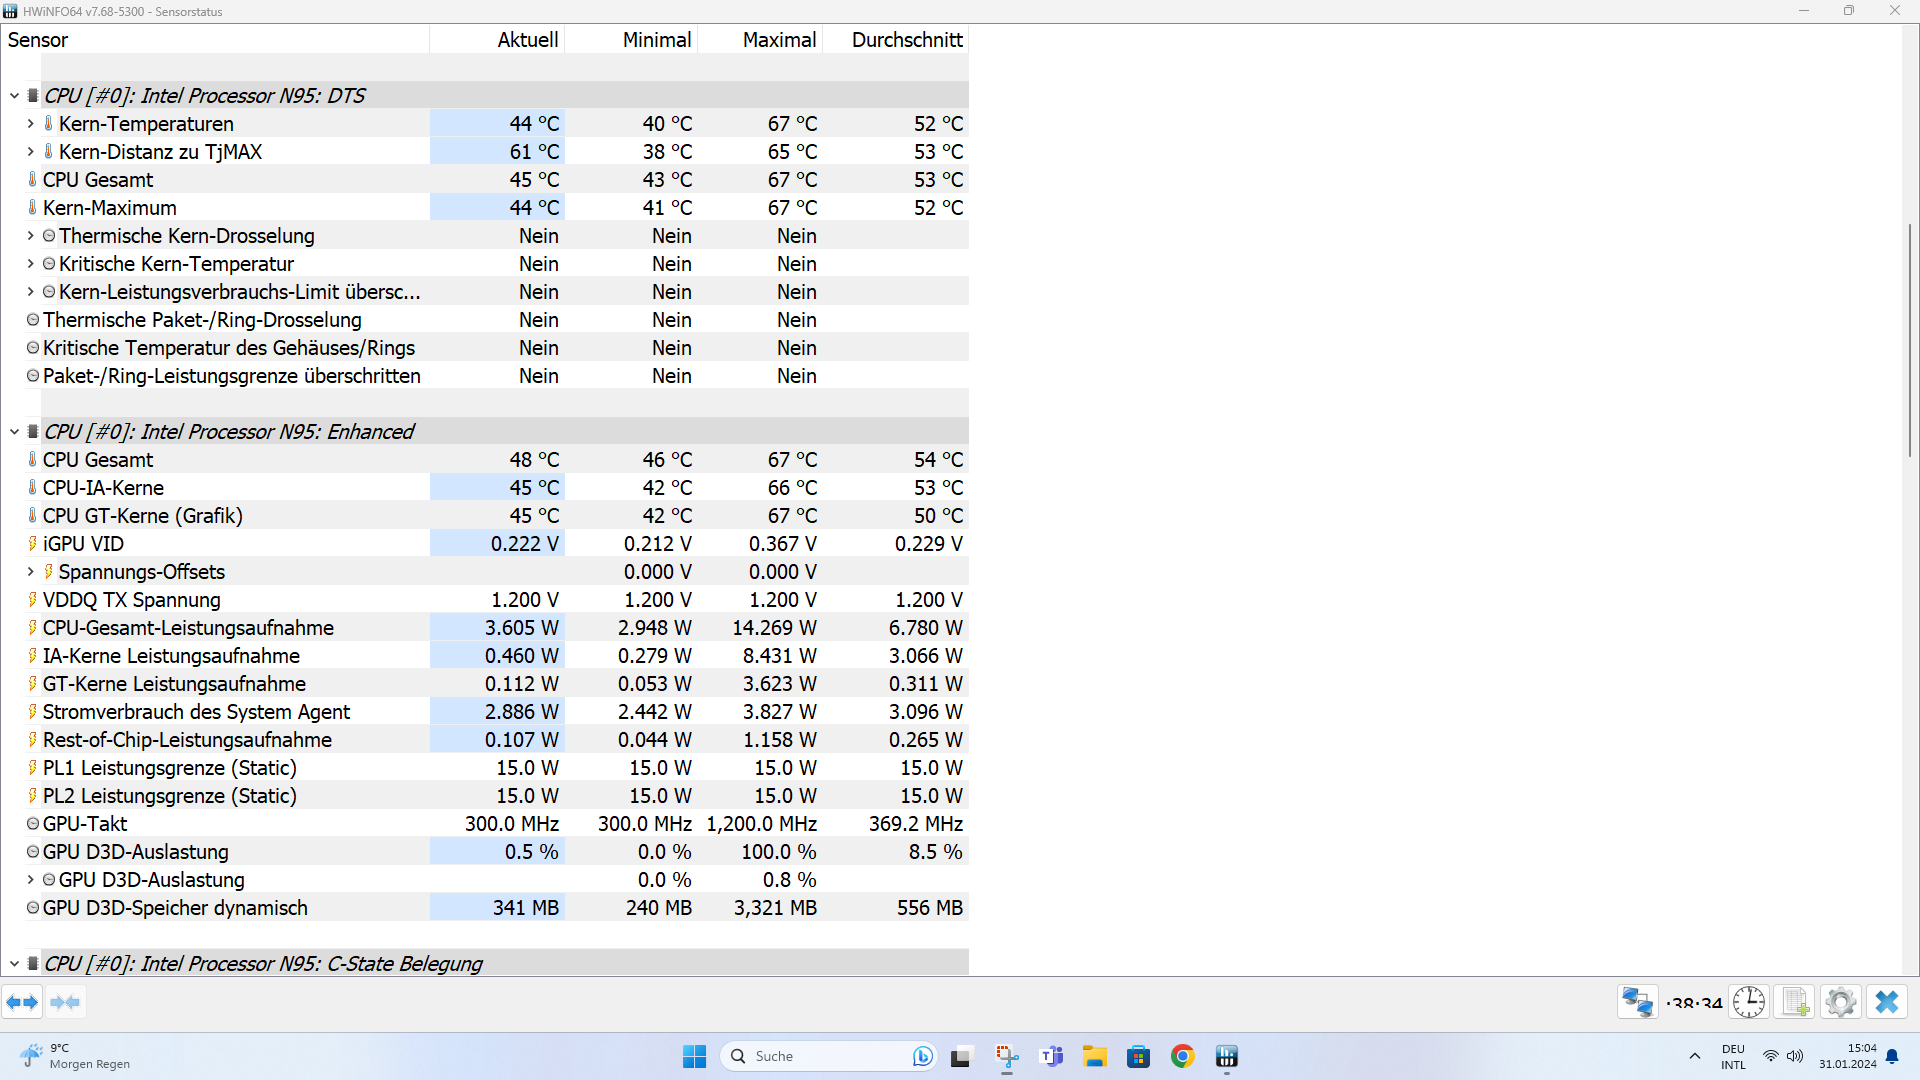Click the 3,321 MB maximal memory value
This screenshot has width=1920, height=1080.
(775, 908)
